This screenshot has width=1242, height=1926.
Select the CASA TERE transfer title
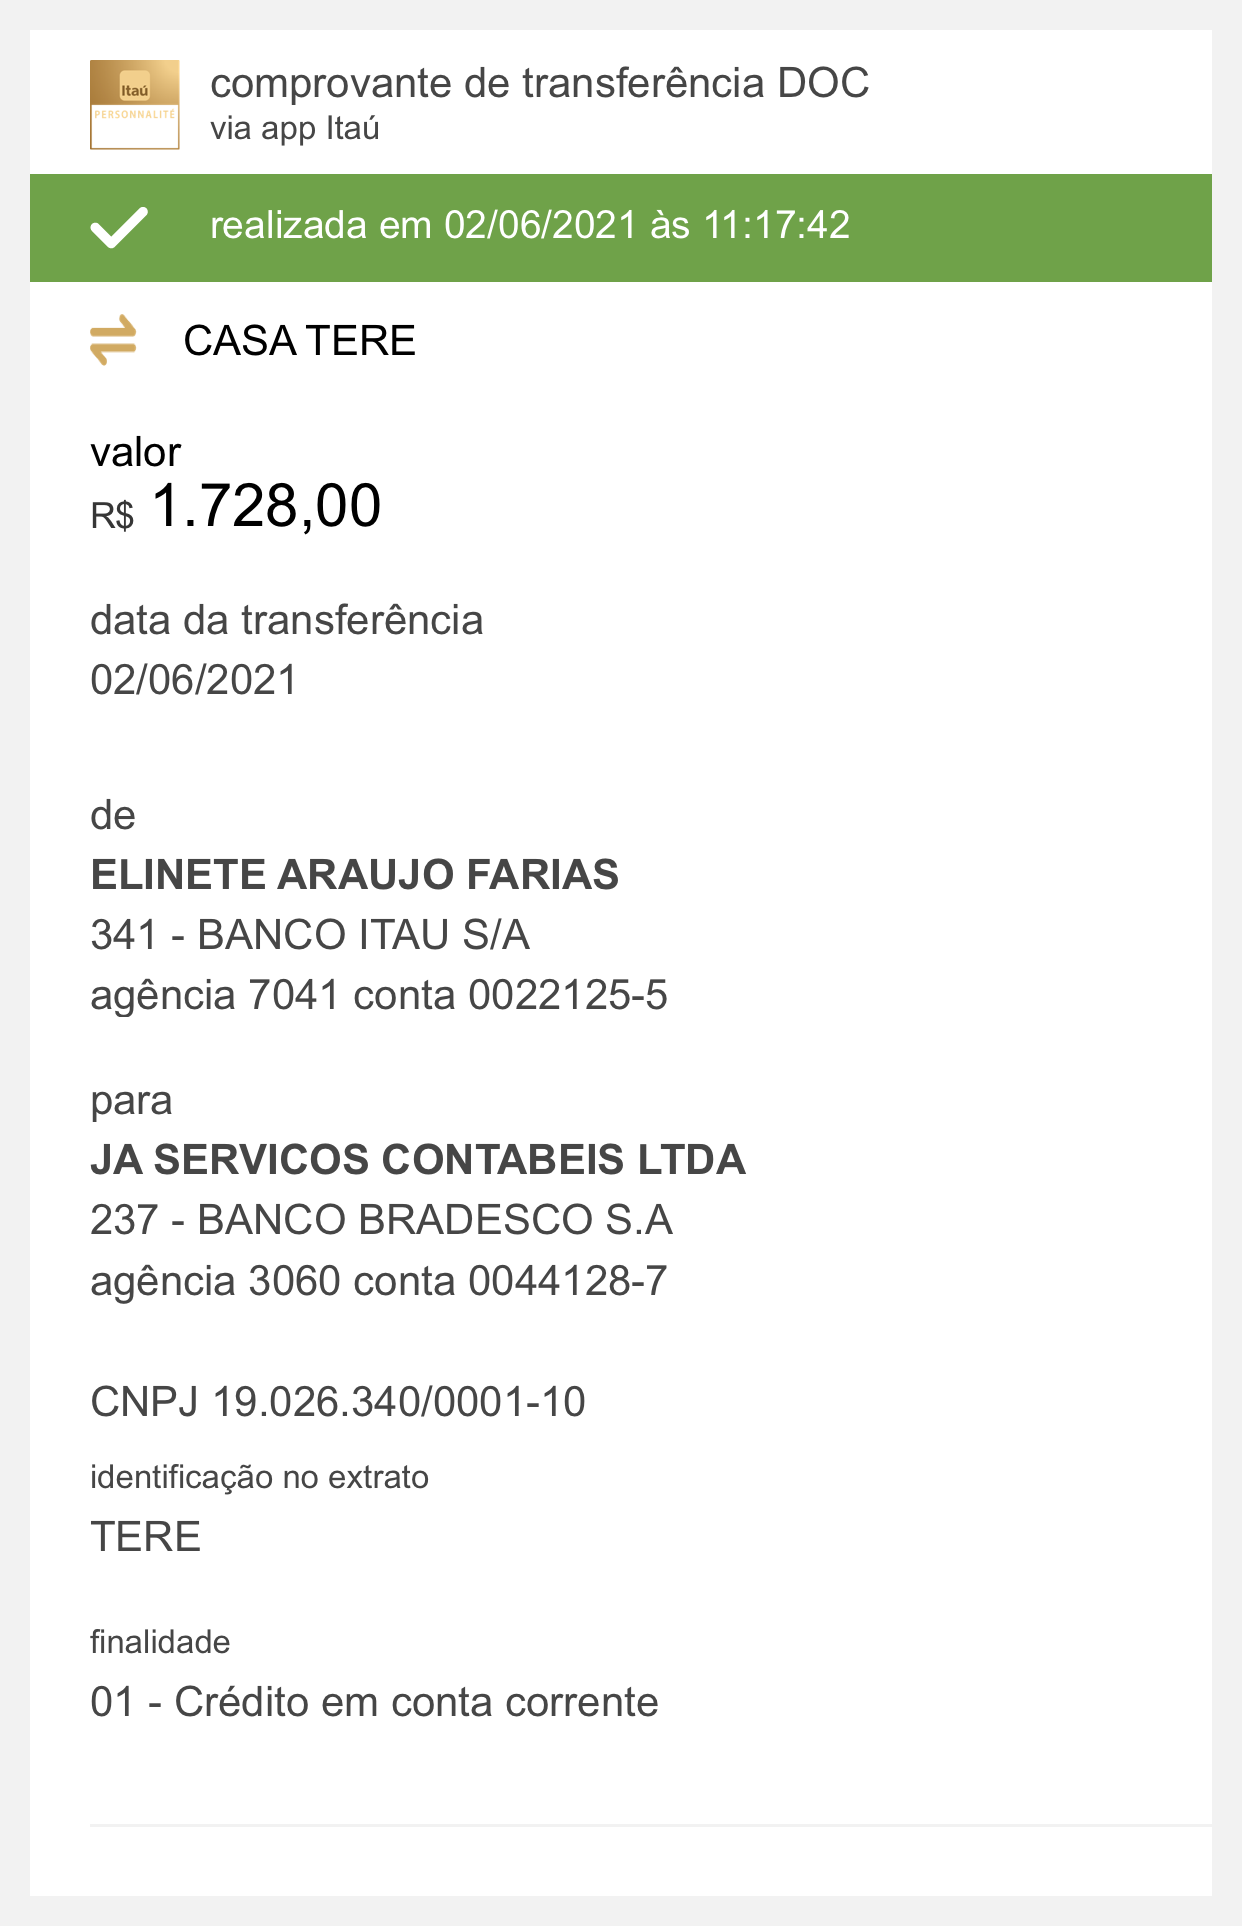299,341
